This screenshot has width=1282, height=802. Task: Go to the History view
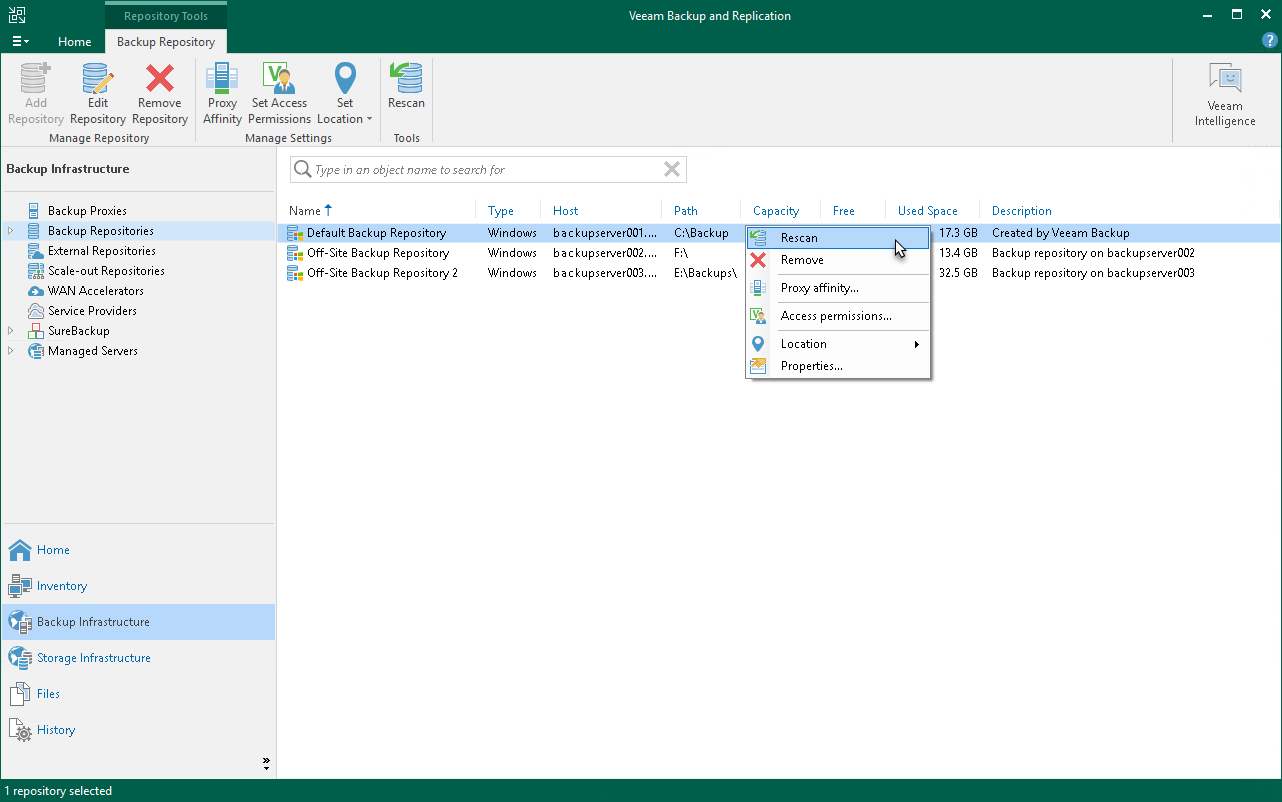pyautogui.click(x=56, y=730)
